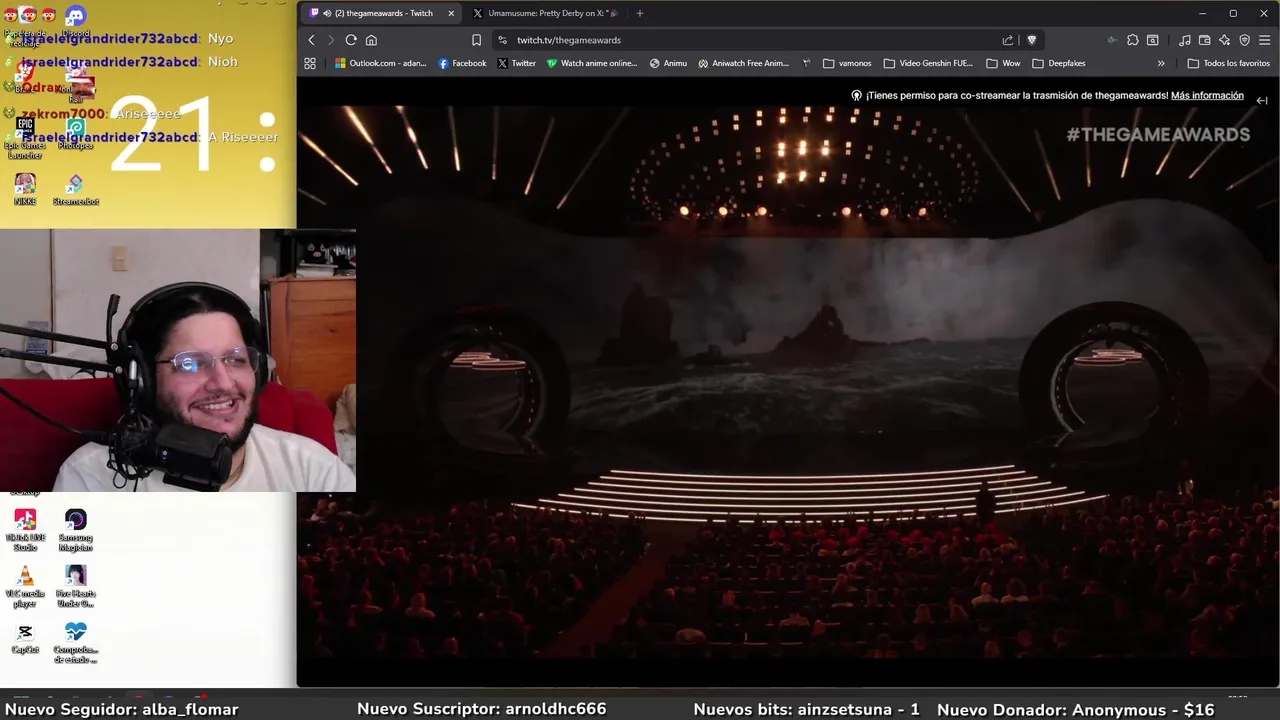Open the Animu bookmark
This screenshot has height=720, width=1280.
[x=668, y=63]
